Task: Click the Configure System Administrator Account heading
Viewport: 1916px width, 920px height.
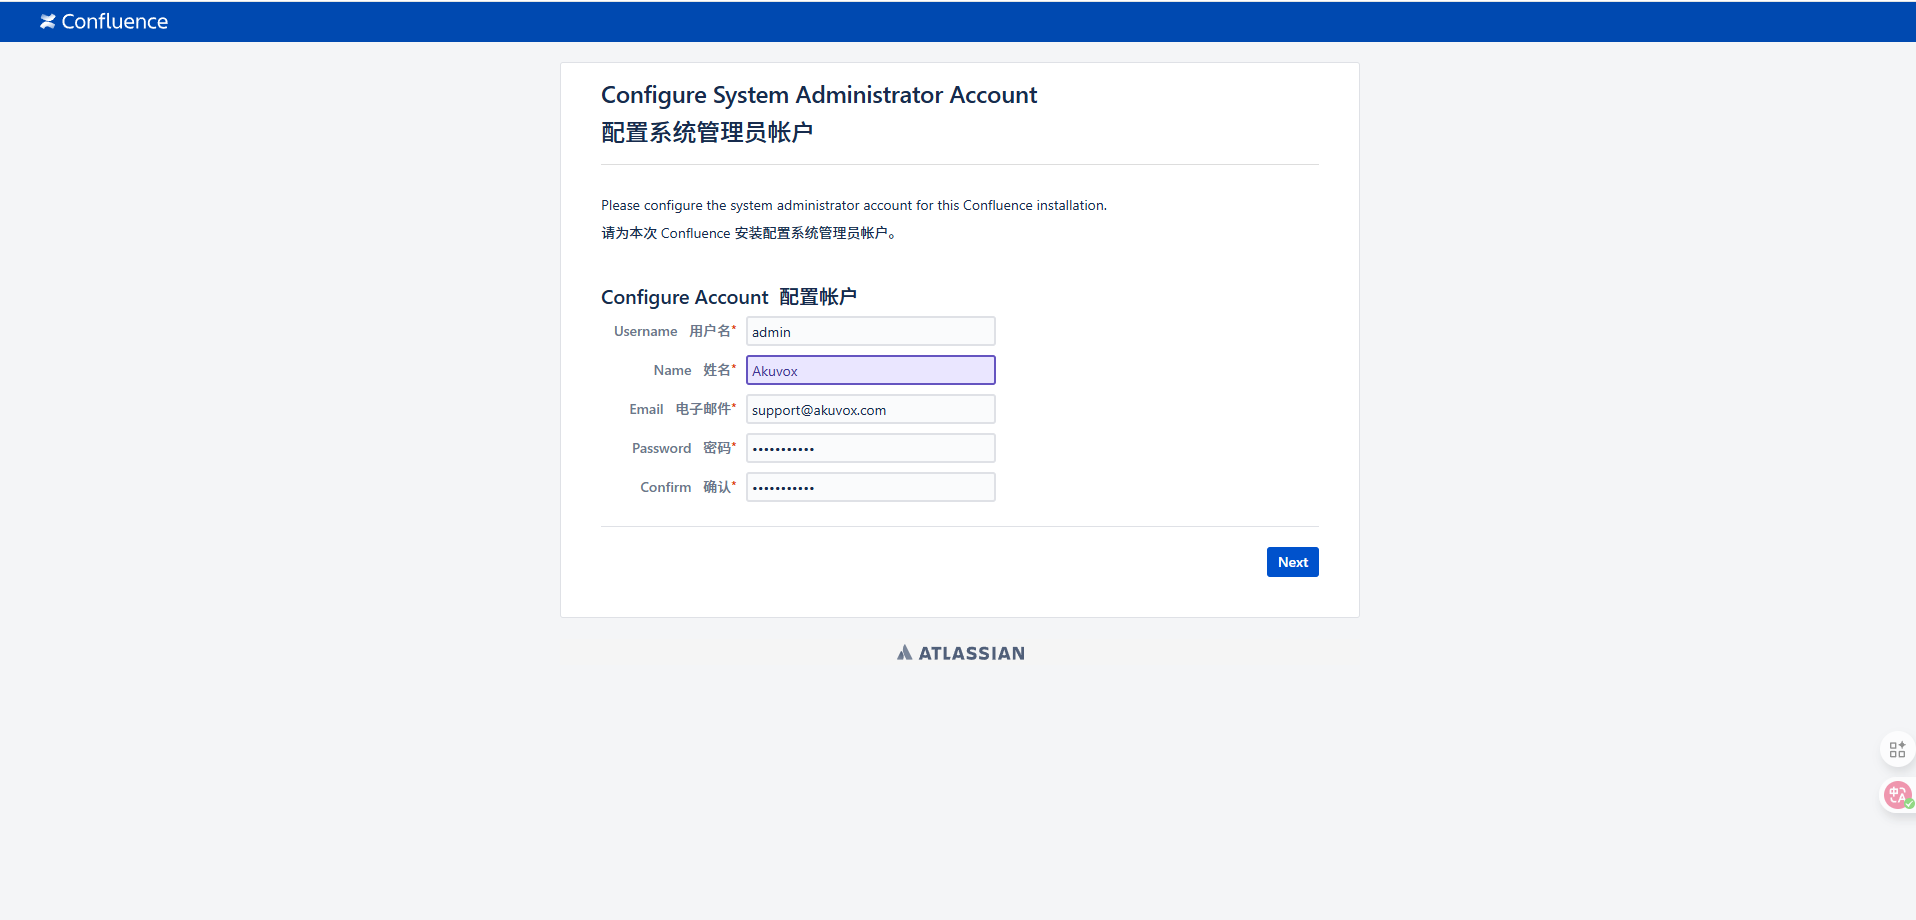Action: click(x=818, y=95)
